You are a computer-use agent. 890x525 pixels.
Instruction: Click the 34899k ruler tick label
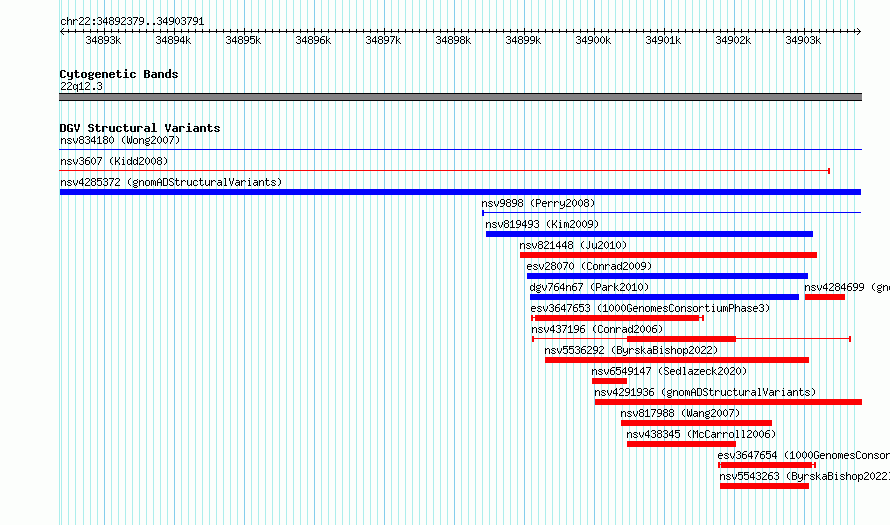[523, 40]
